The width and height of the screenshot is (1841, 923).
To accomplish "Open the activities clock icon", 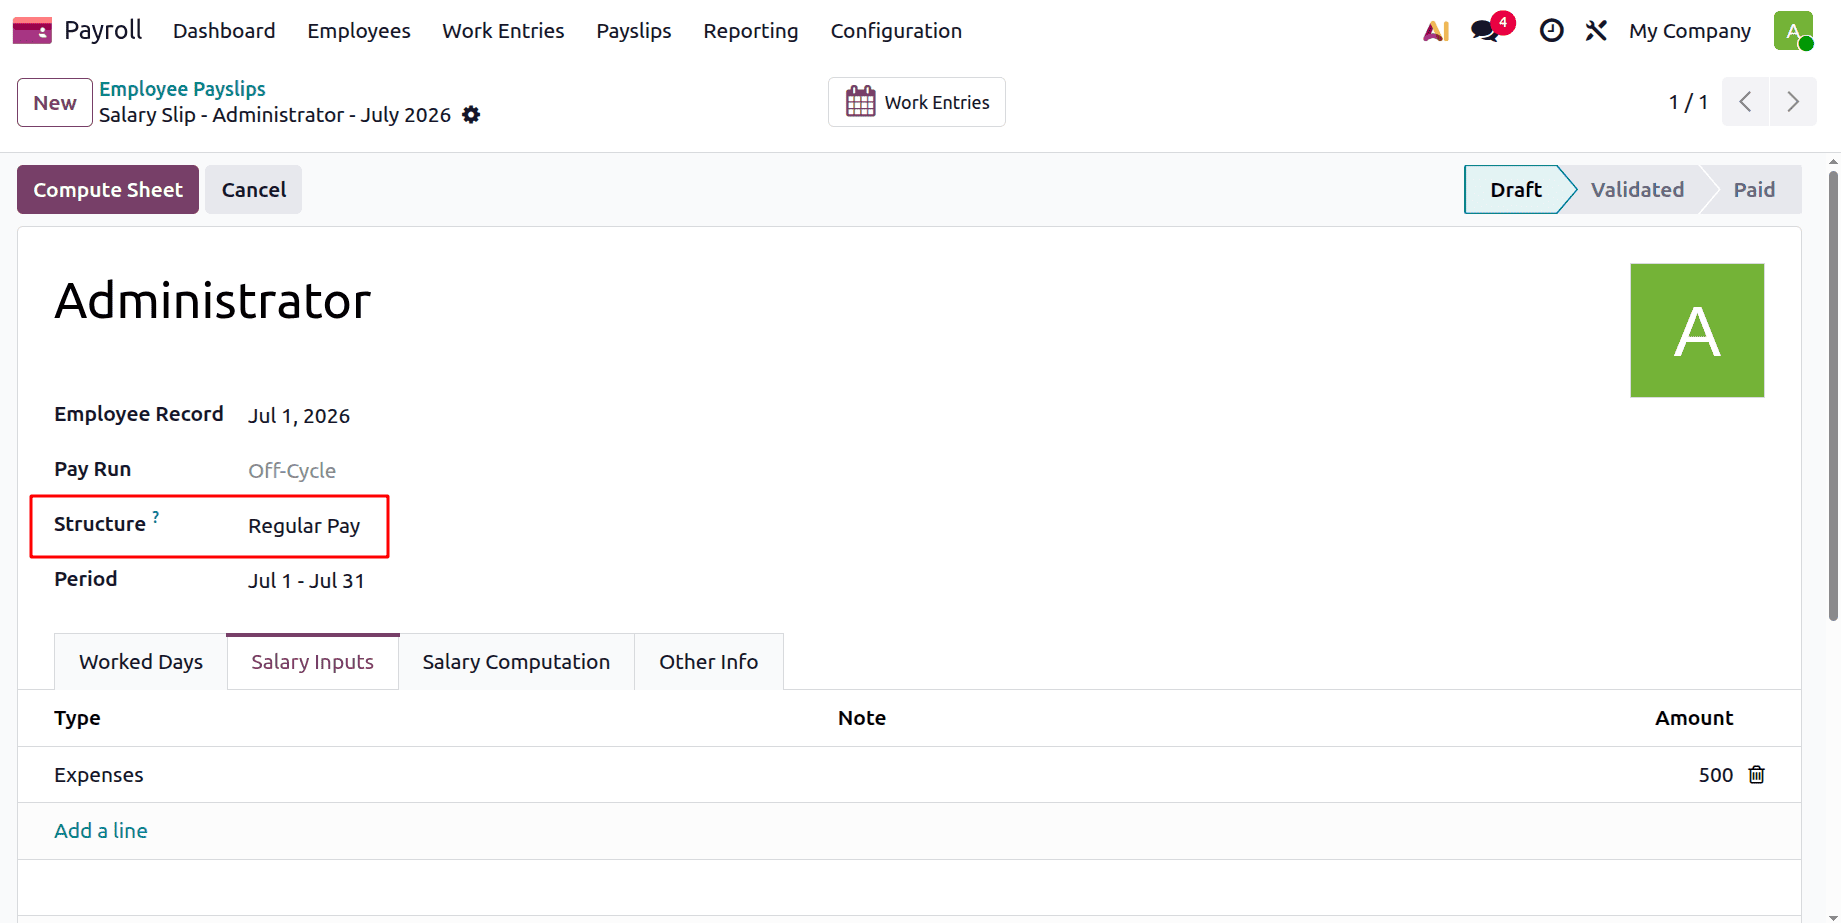I will pyautogui.click(x=1551, y=31).
